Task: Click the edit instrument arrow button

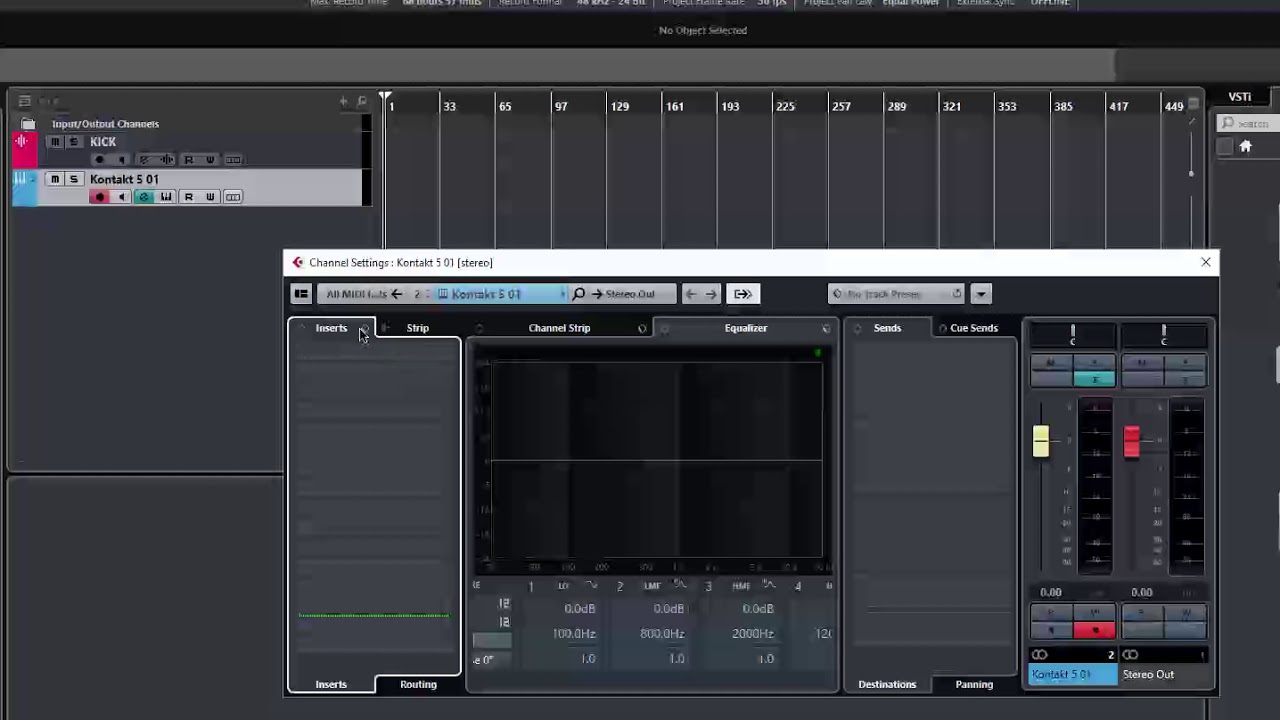Action: point(742,294)
